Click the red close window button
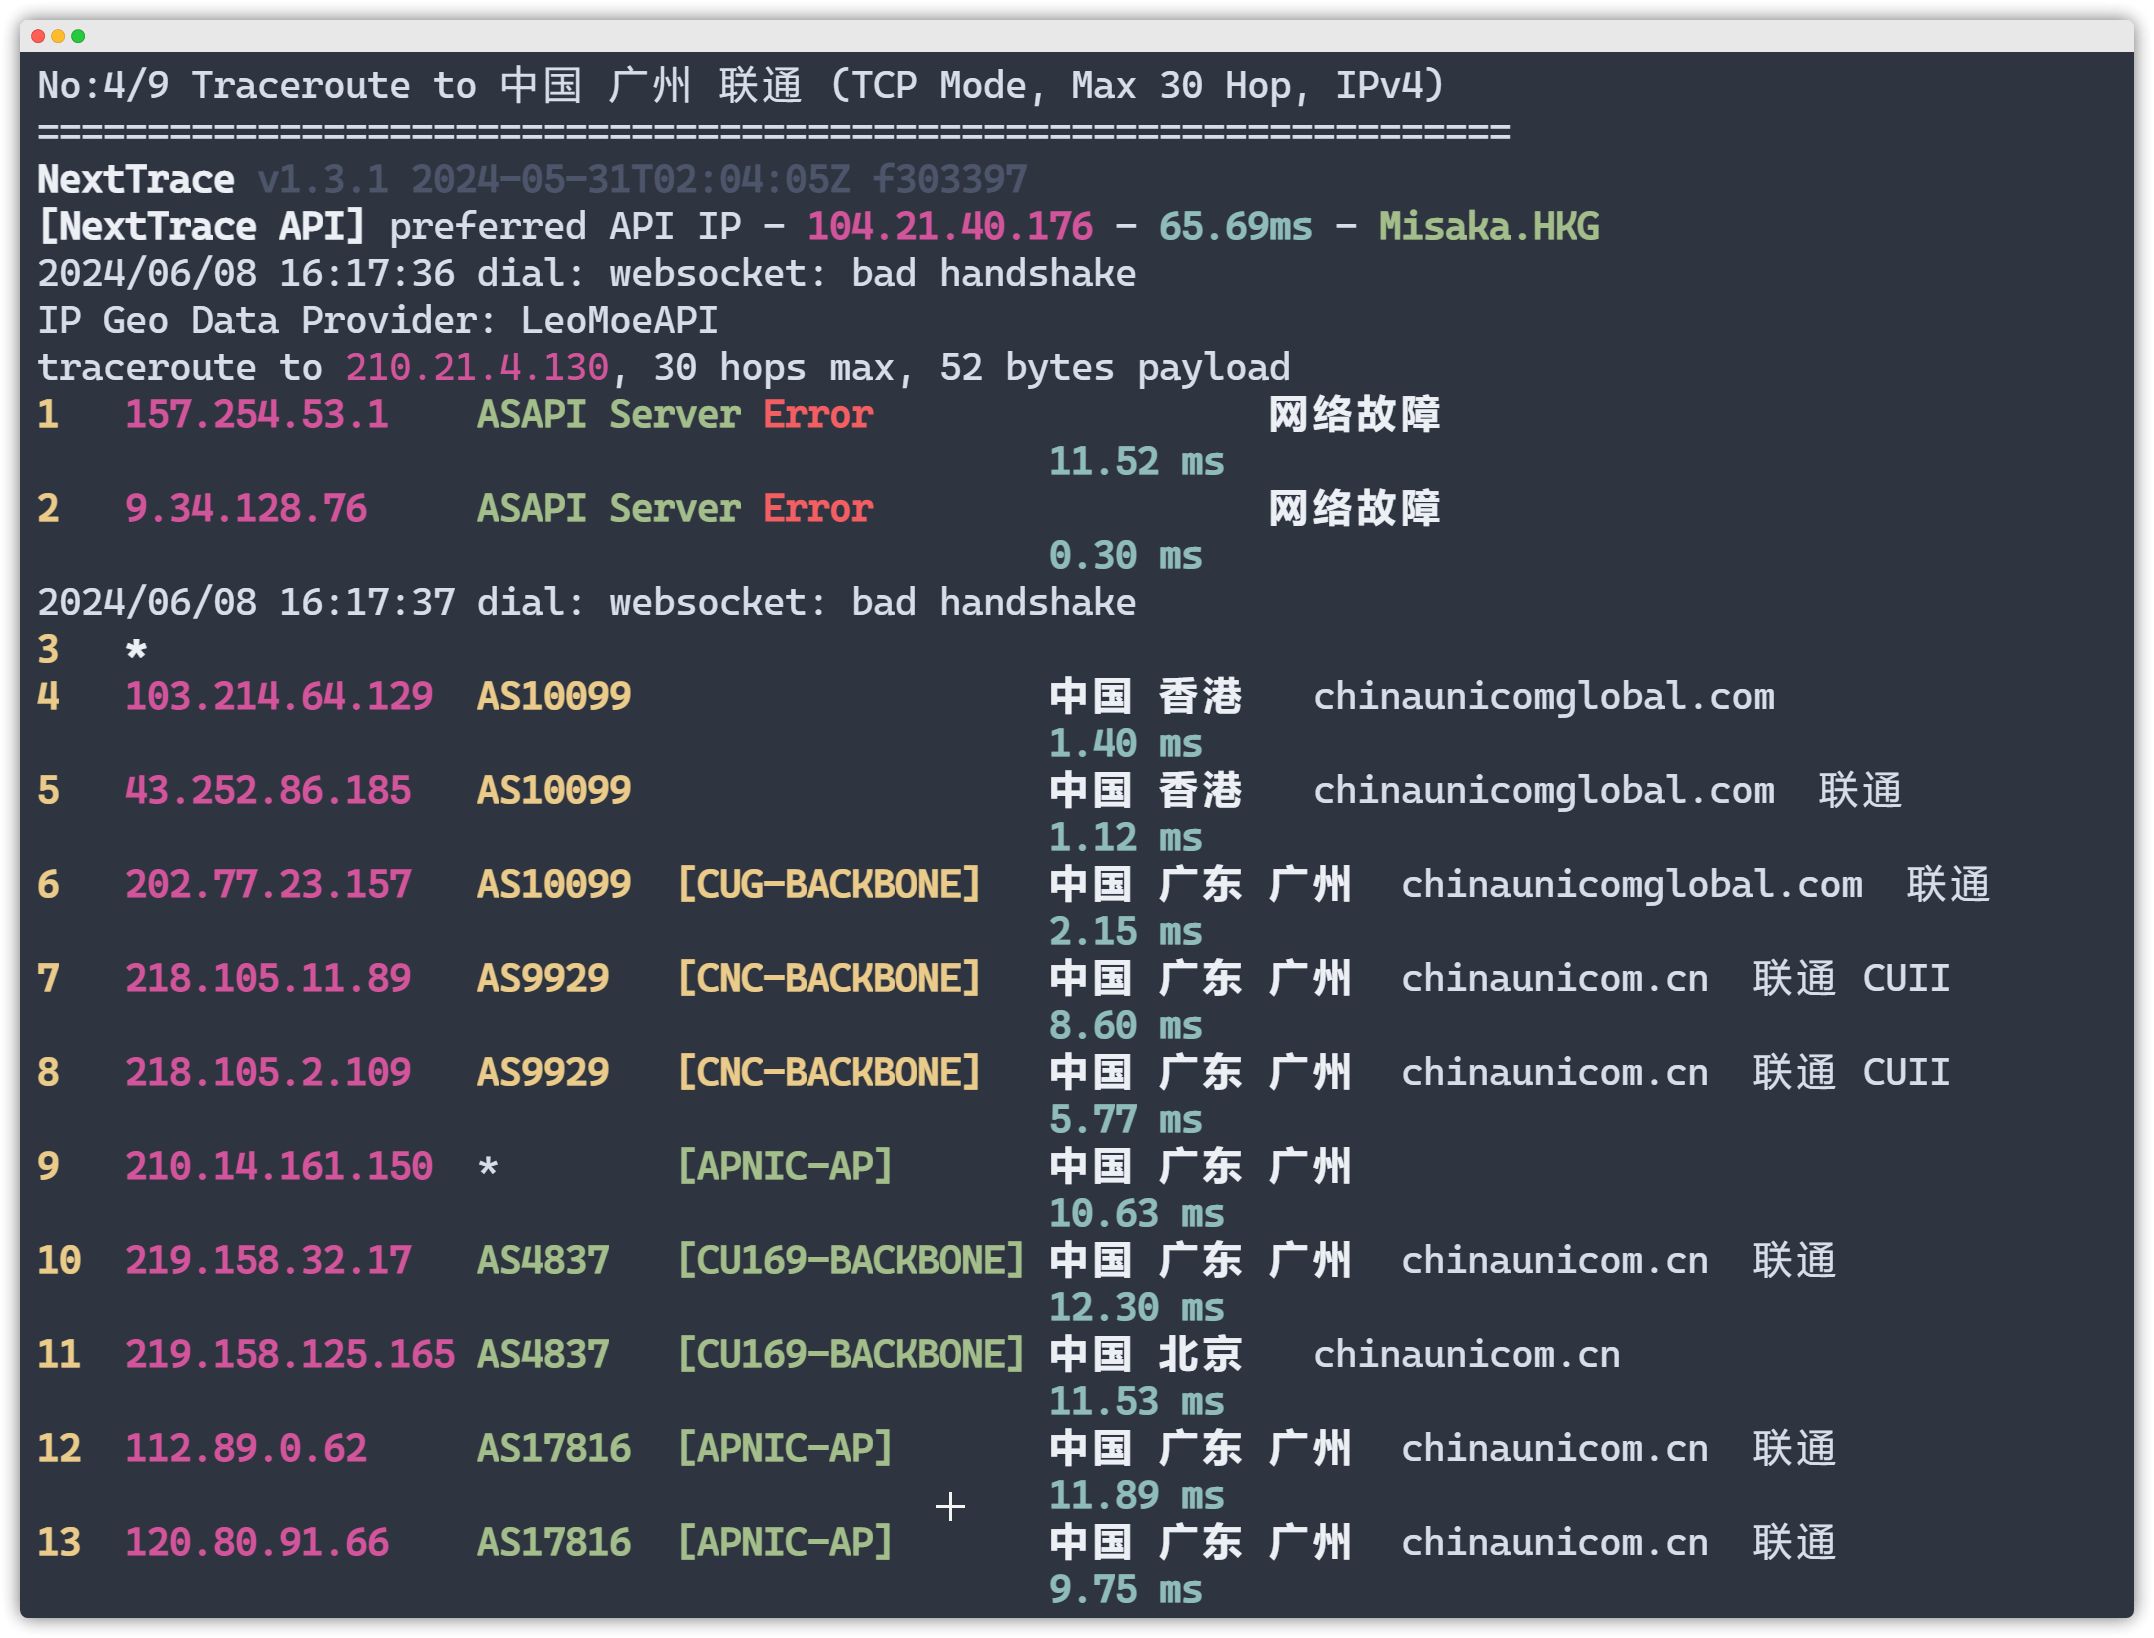 coord(38,36)
